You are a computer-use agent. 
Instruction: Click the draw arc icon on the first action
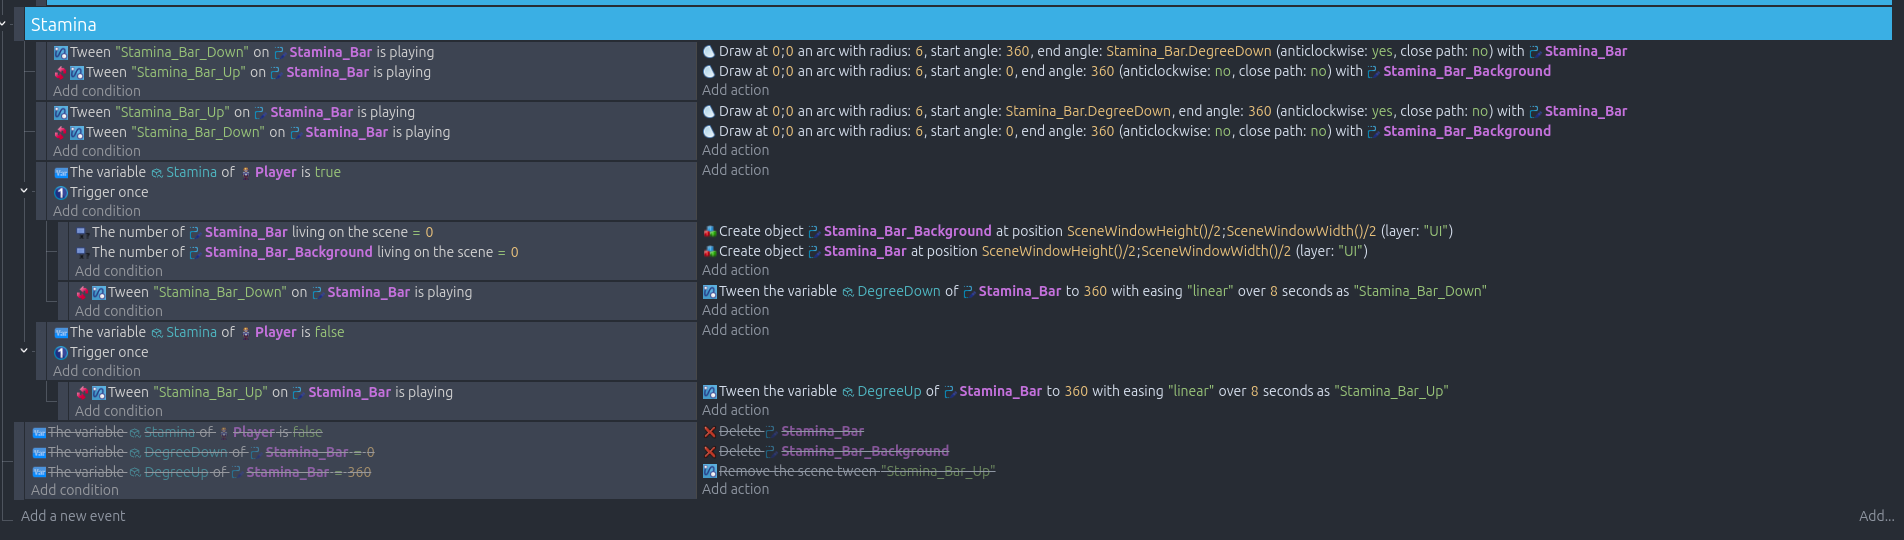point(709,52)
